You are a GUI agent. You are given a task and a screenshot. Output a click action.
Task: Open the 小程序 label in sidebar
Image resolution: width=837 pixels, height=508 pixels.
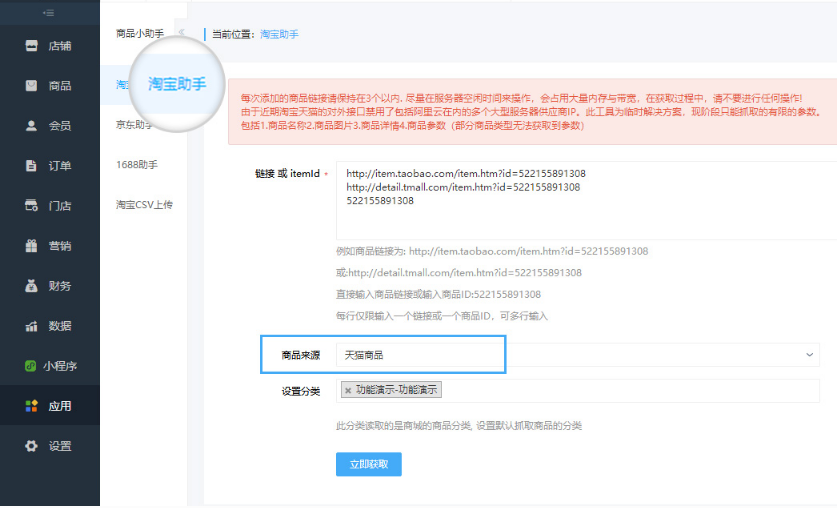tap(60, 366)
